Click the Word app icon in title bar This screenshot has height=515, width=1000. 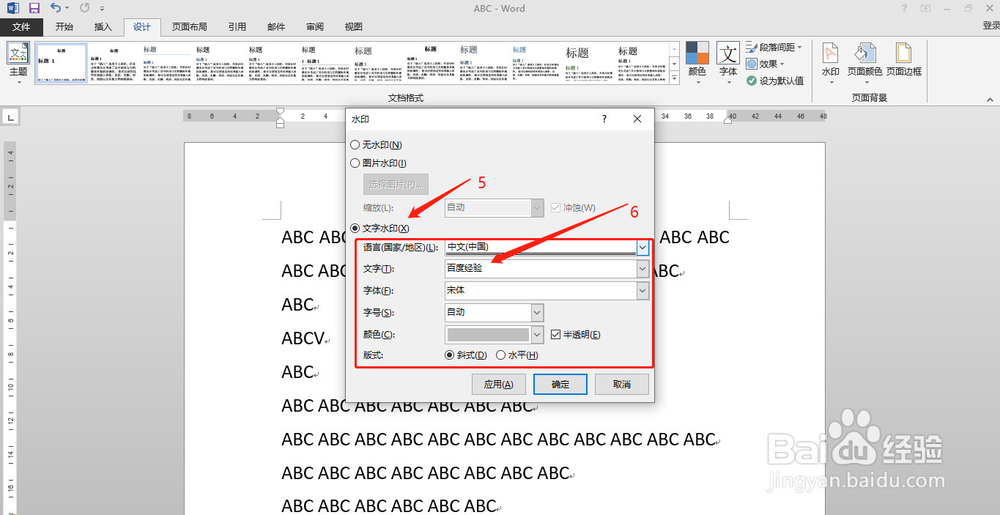pos(13,8)
